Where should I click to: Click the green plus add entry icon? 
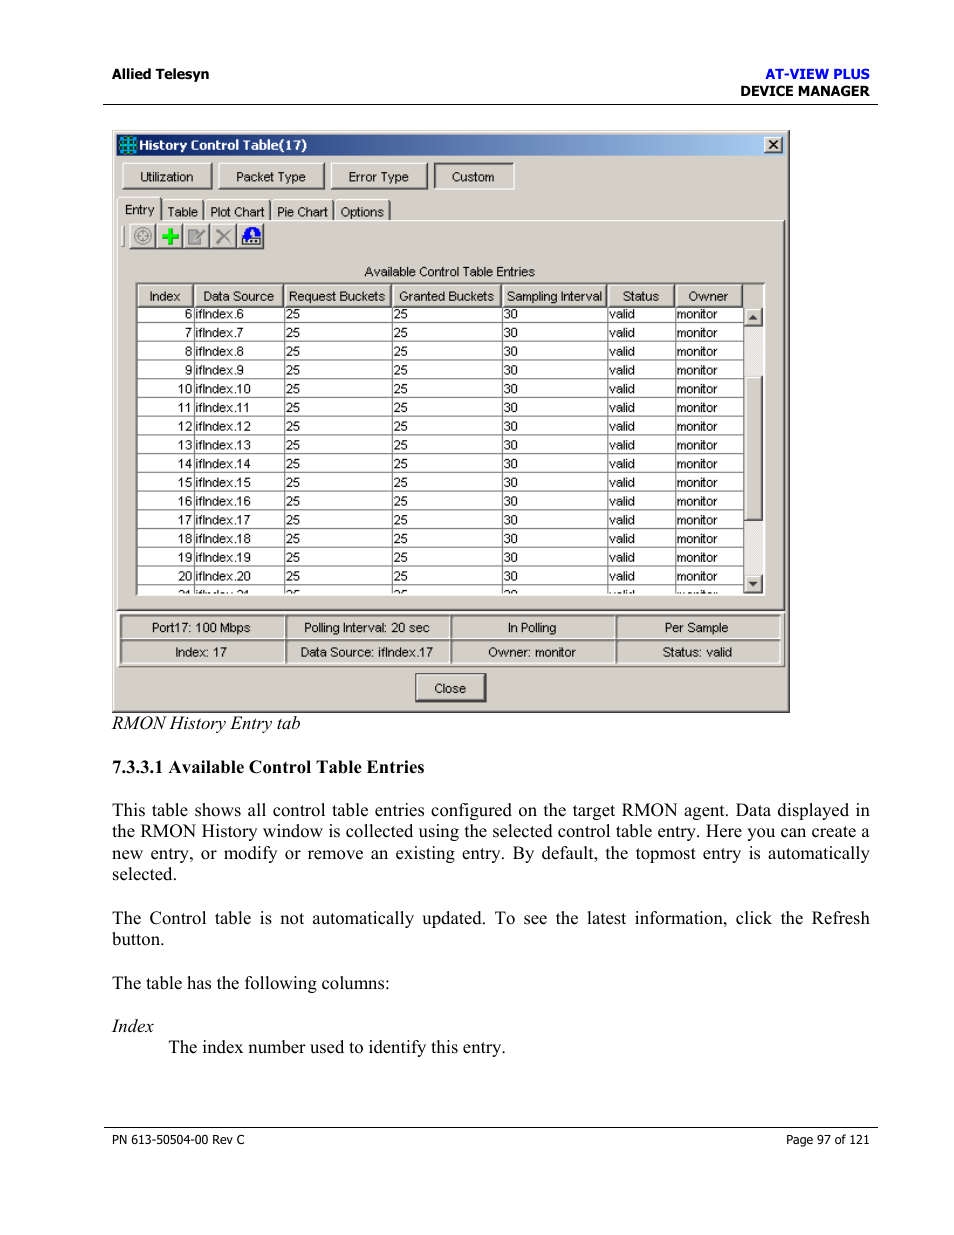pos(170,236)
